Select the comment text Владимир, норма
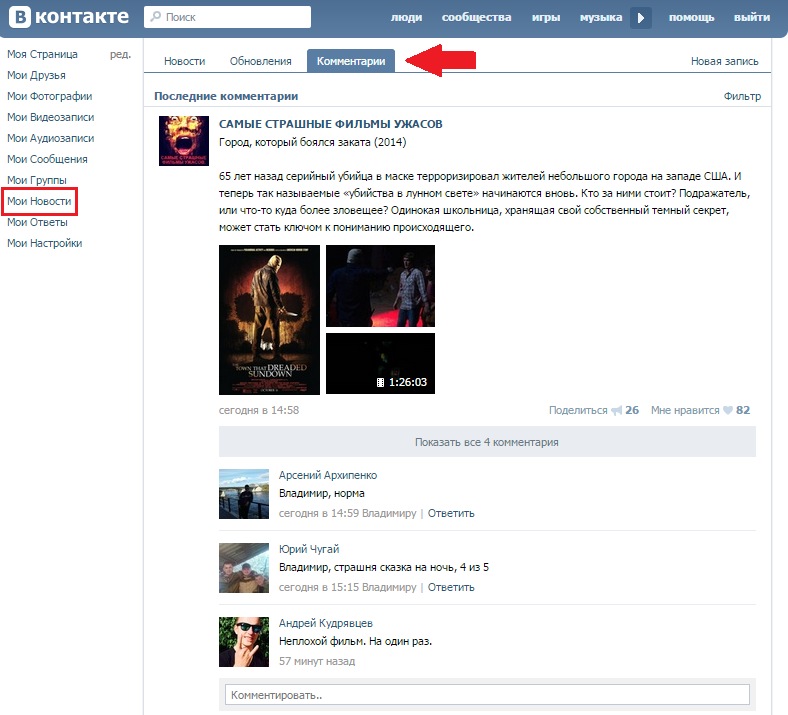 (322, 493)
